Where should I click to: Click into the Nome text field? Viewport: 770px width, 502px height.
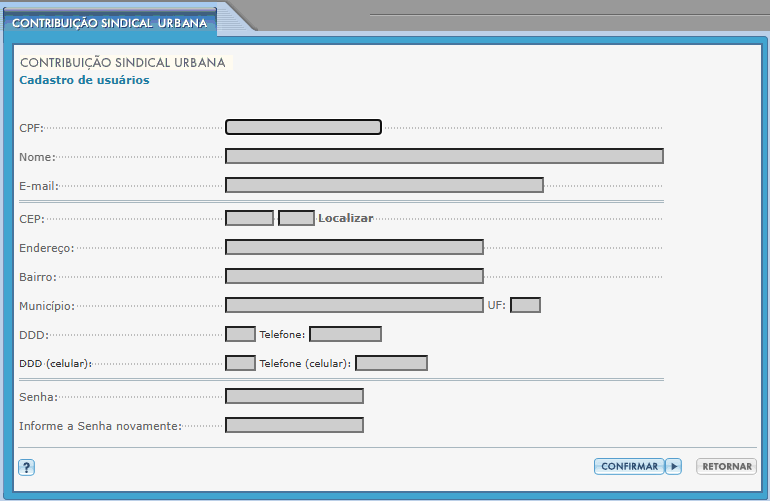pos(444,156)
